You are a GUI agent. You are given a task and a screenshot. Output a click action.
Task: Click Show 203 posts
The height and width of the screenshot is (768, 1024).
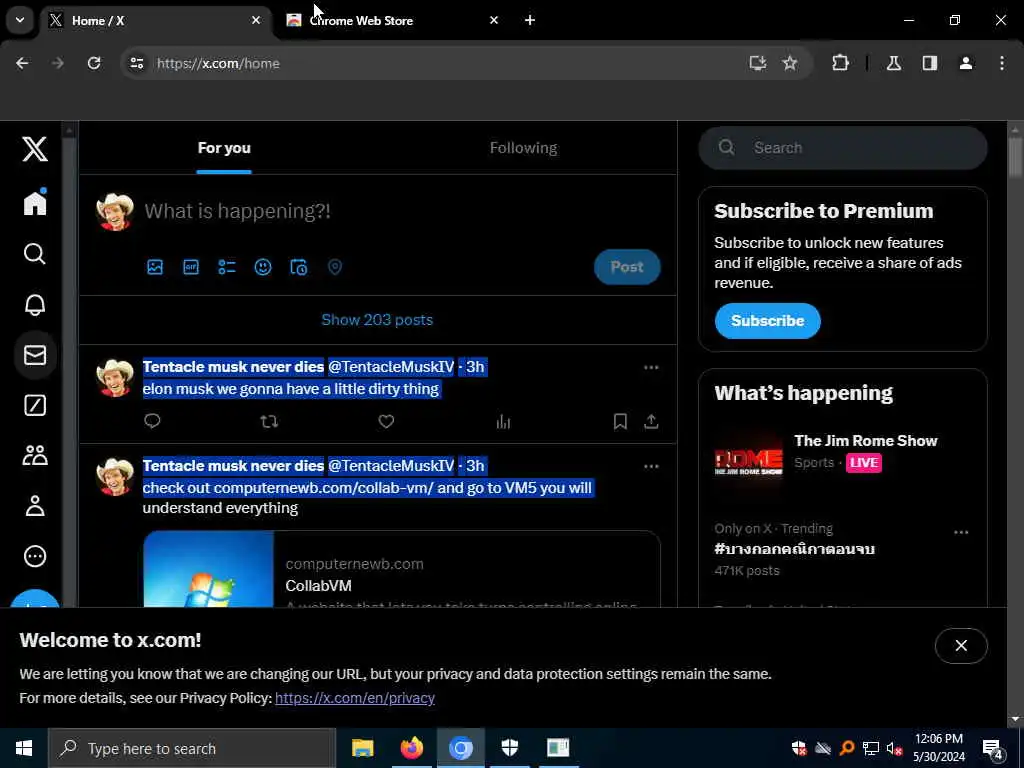click(x=377, y=319)
